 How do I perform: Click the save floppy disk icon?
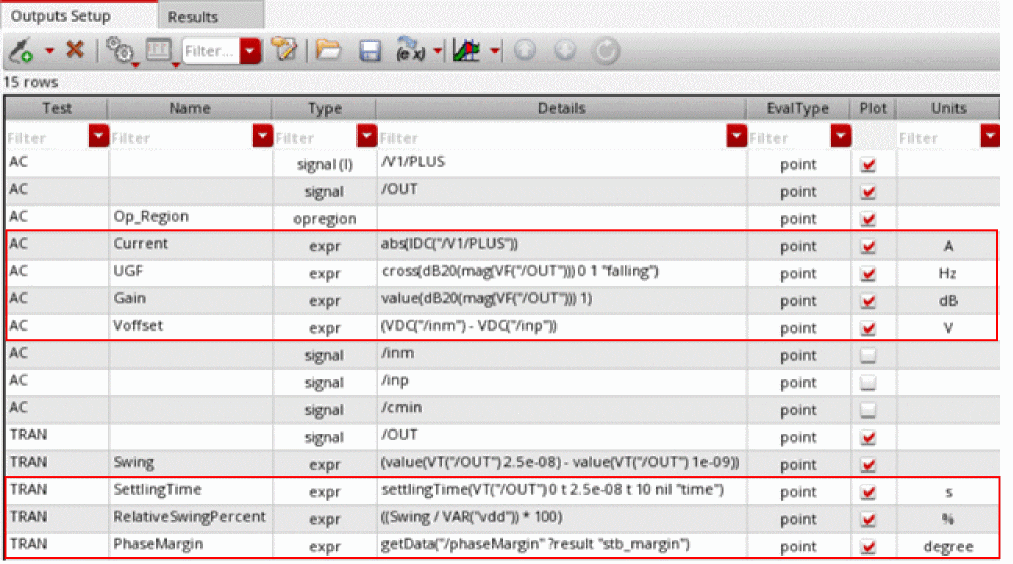pyautogui.click(x=370, y=50)
